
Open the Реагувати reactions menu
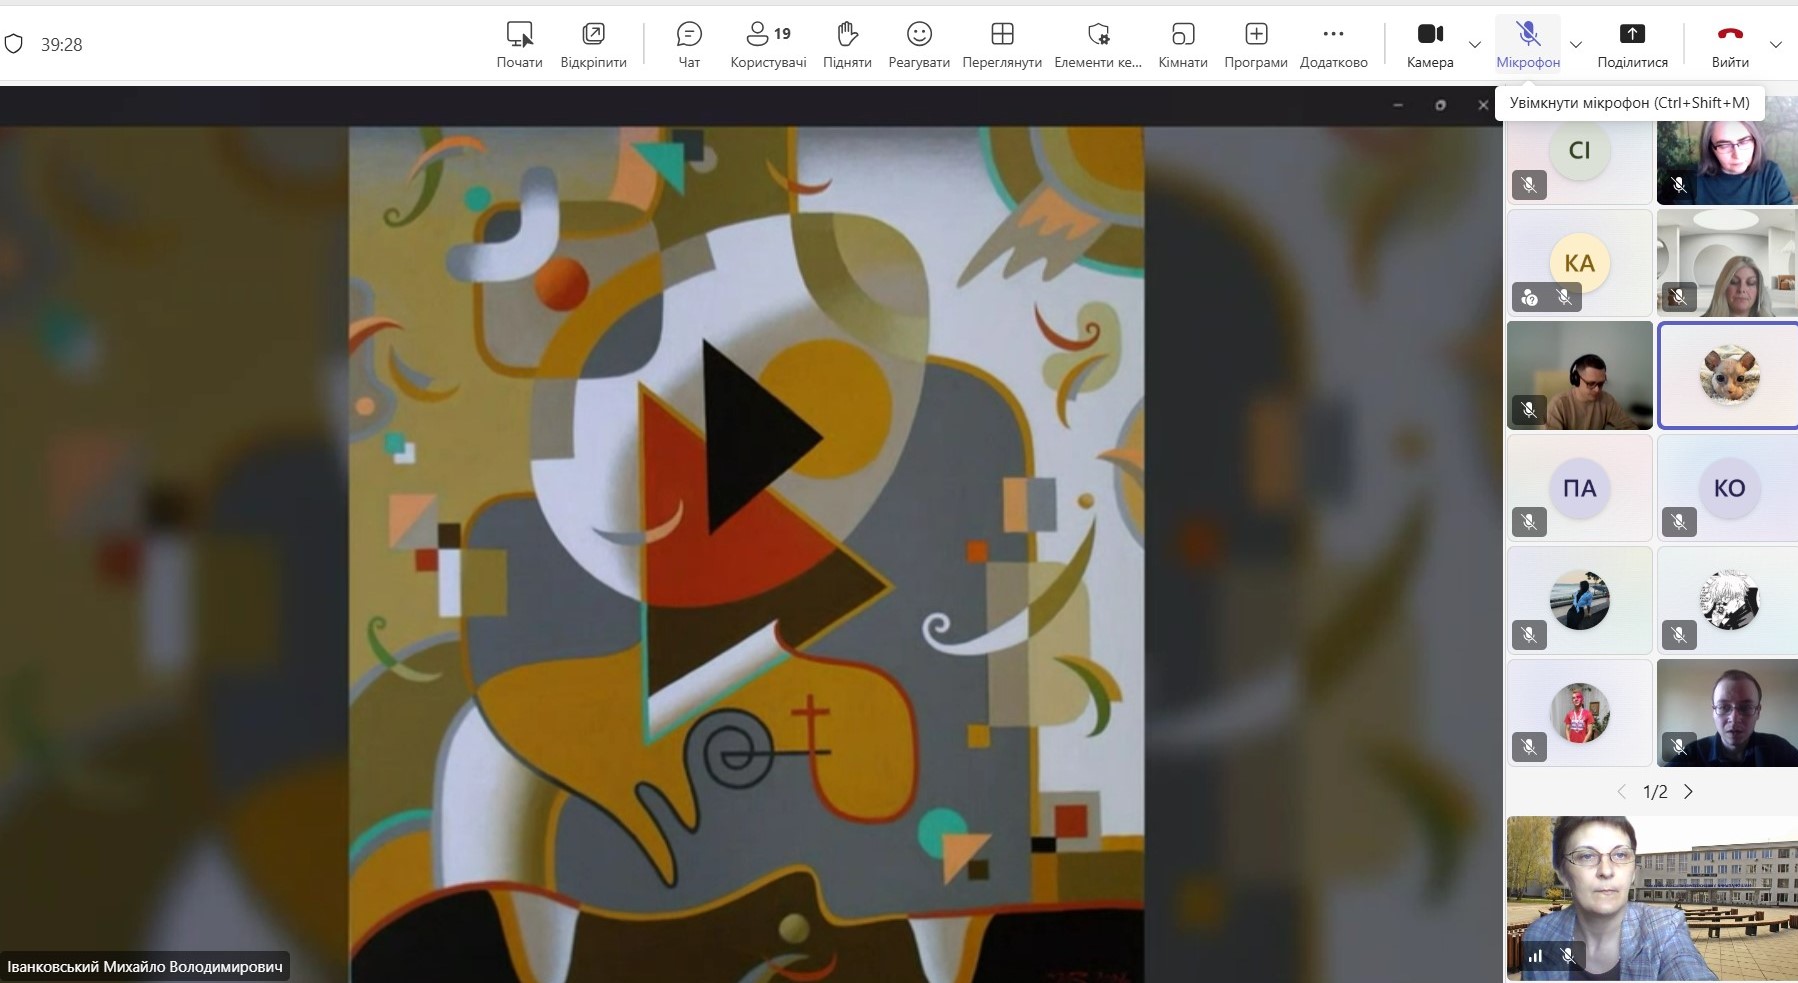(918, 44)
